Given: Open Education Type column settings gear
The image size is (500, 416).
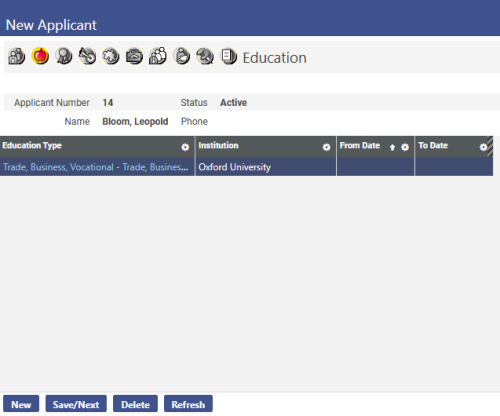Looking at the screenshot, I should [x=185, y=147].
